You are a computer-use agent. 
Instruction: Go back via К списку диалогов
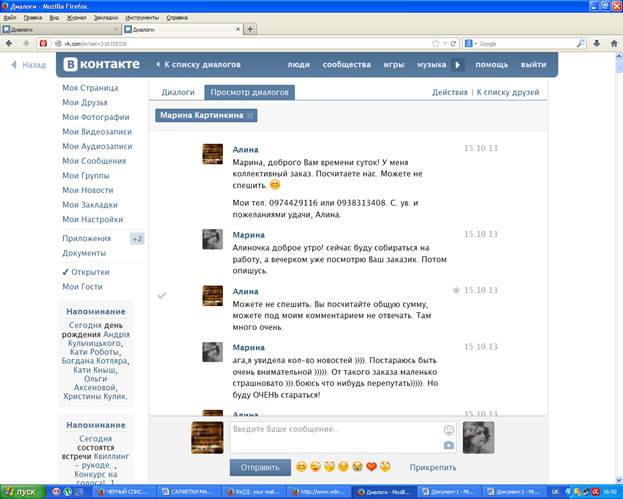(199, 64)
